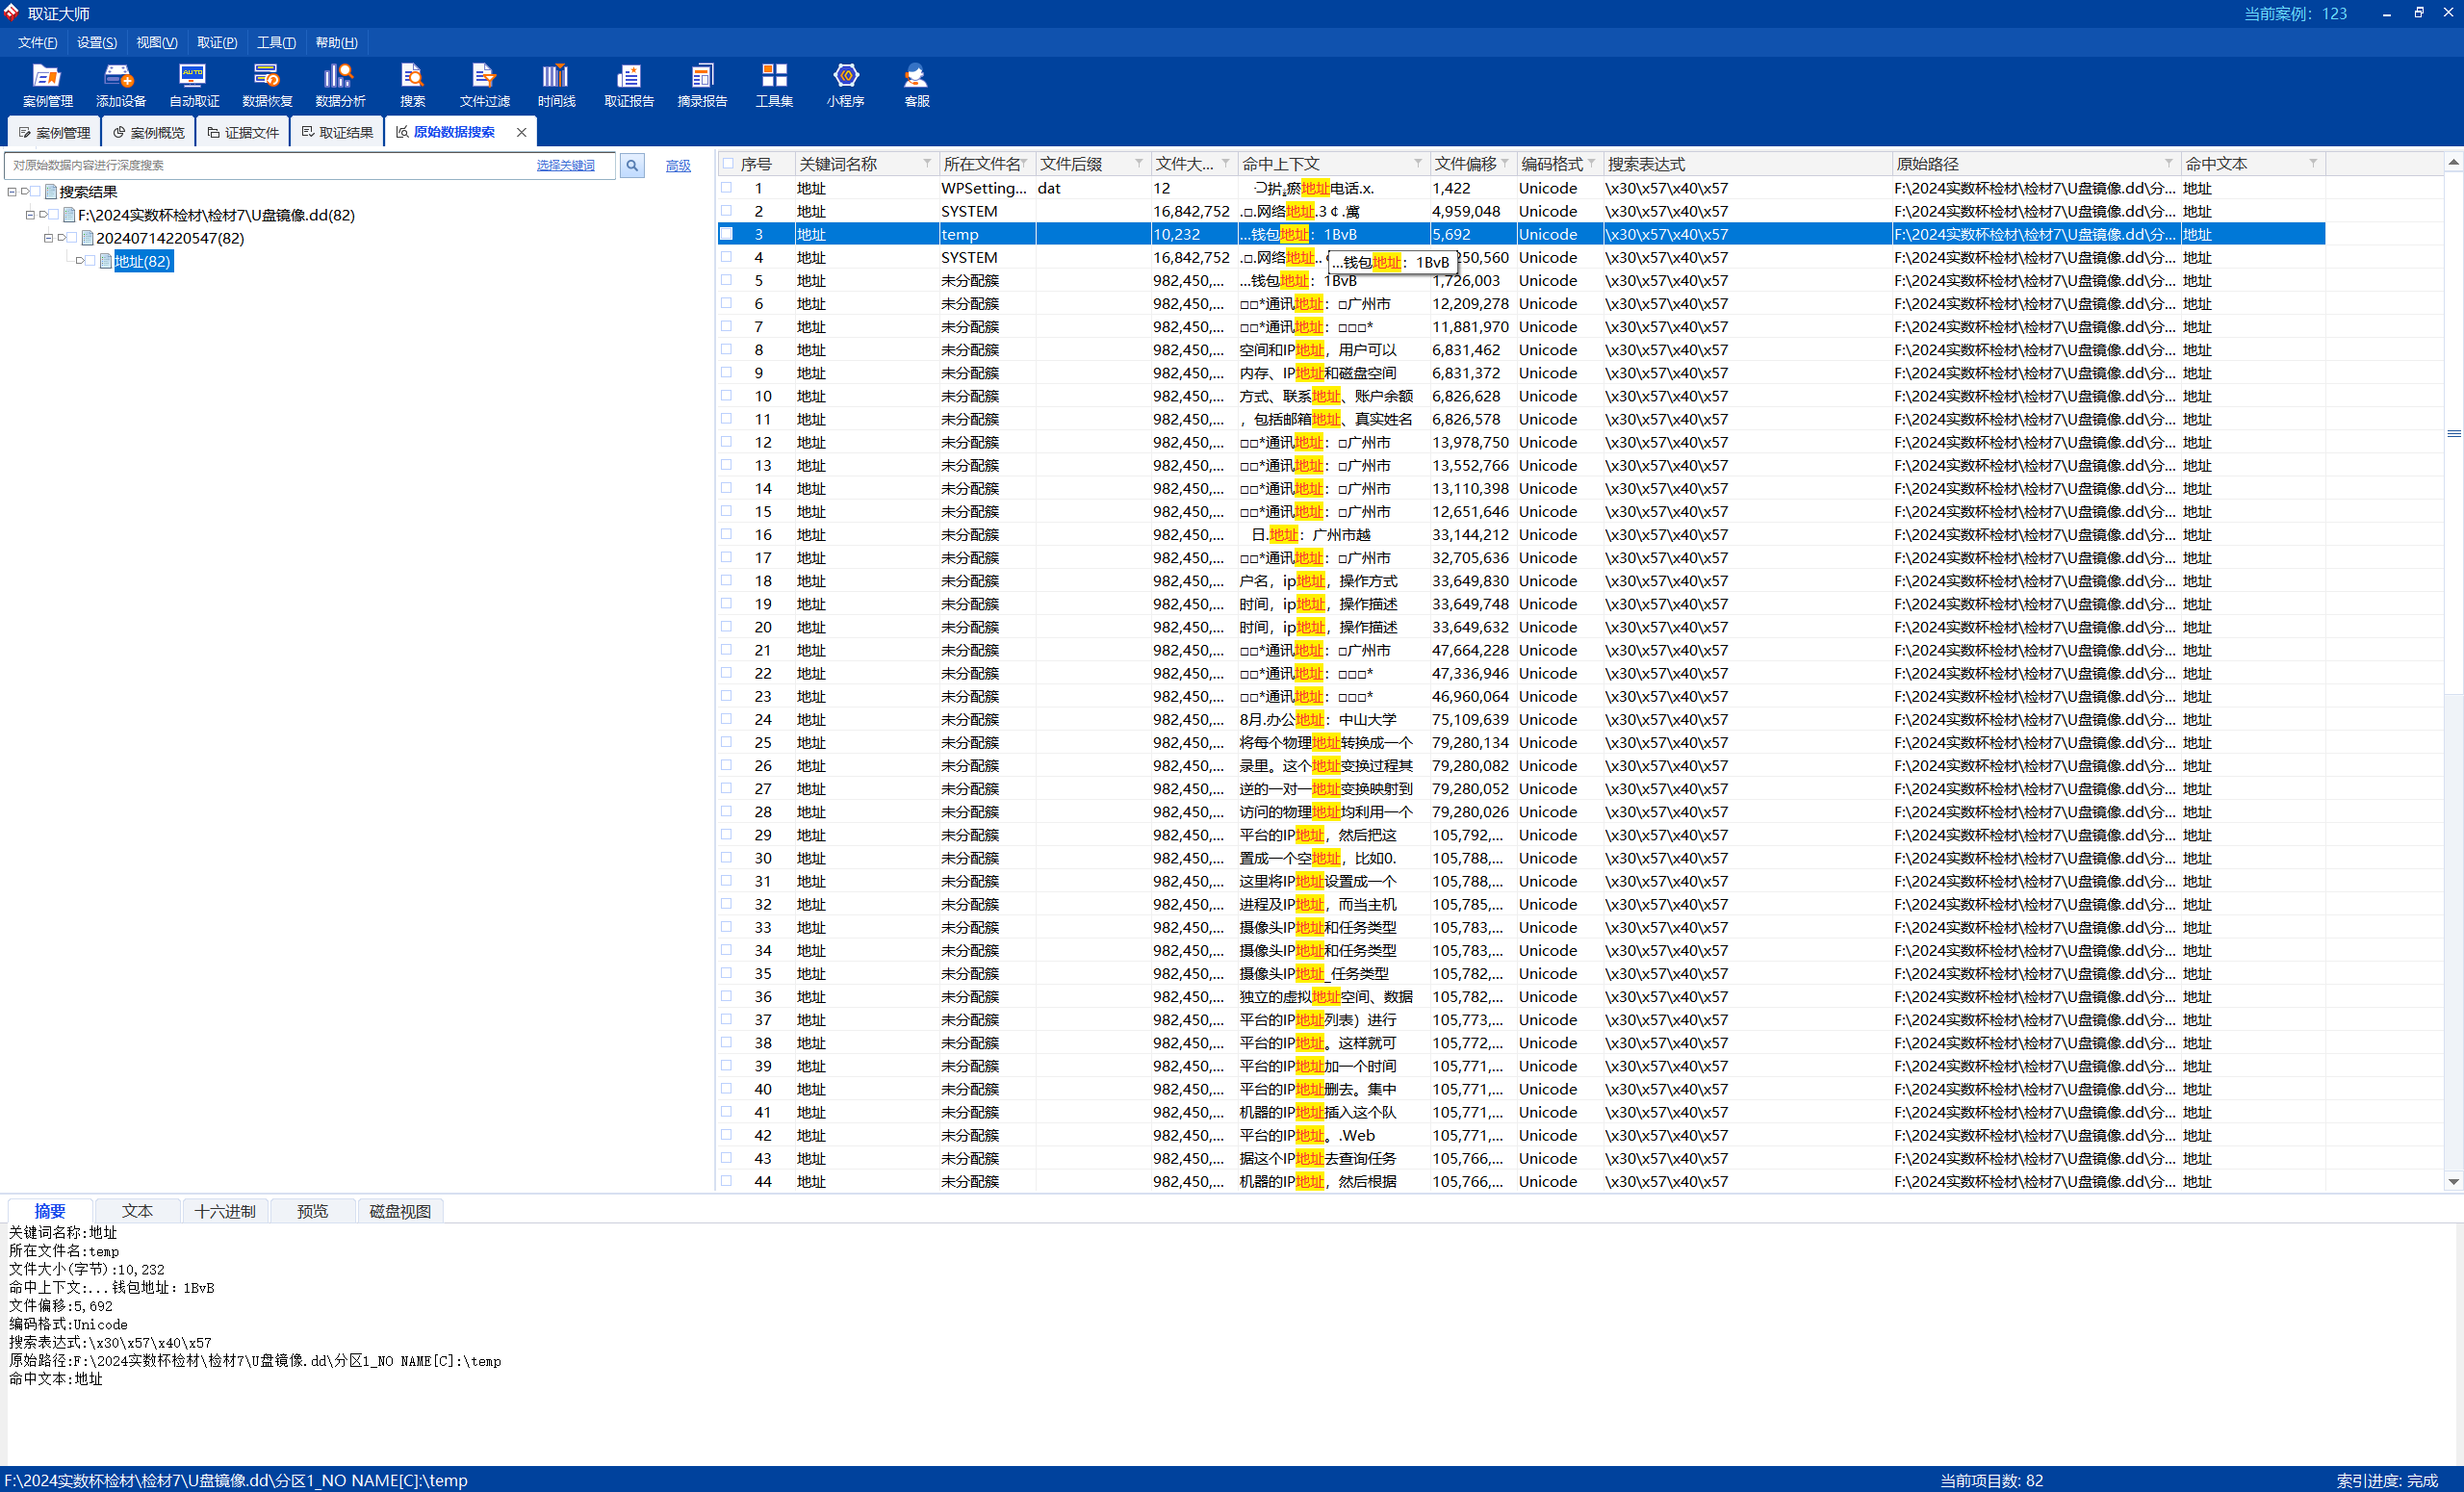Sort by 搜索表达式 column header
The image size is (2464, 1492).
tap(1748, 164)
